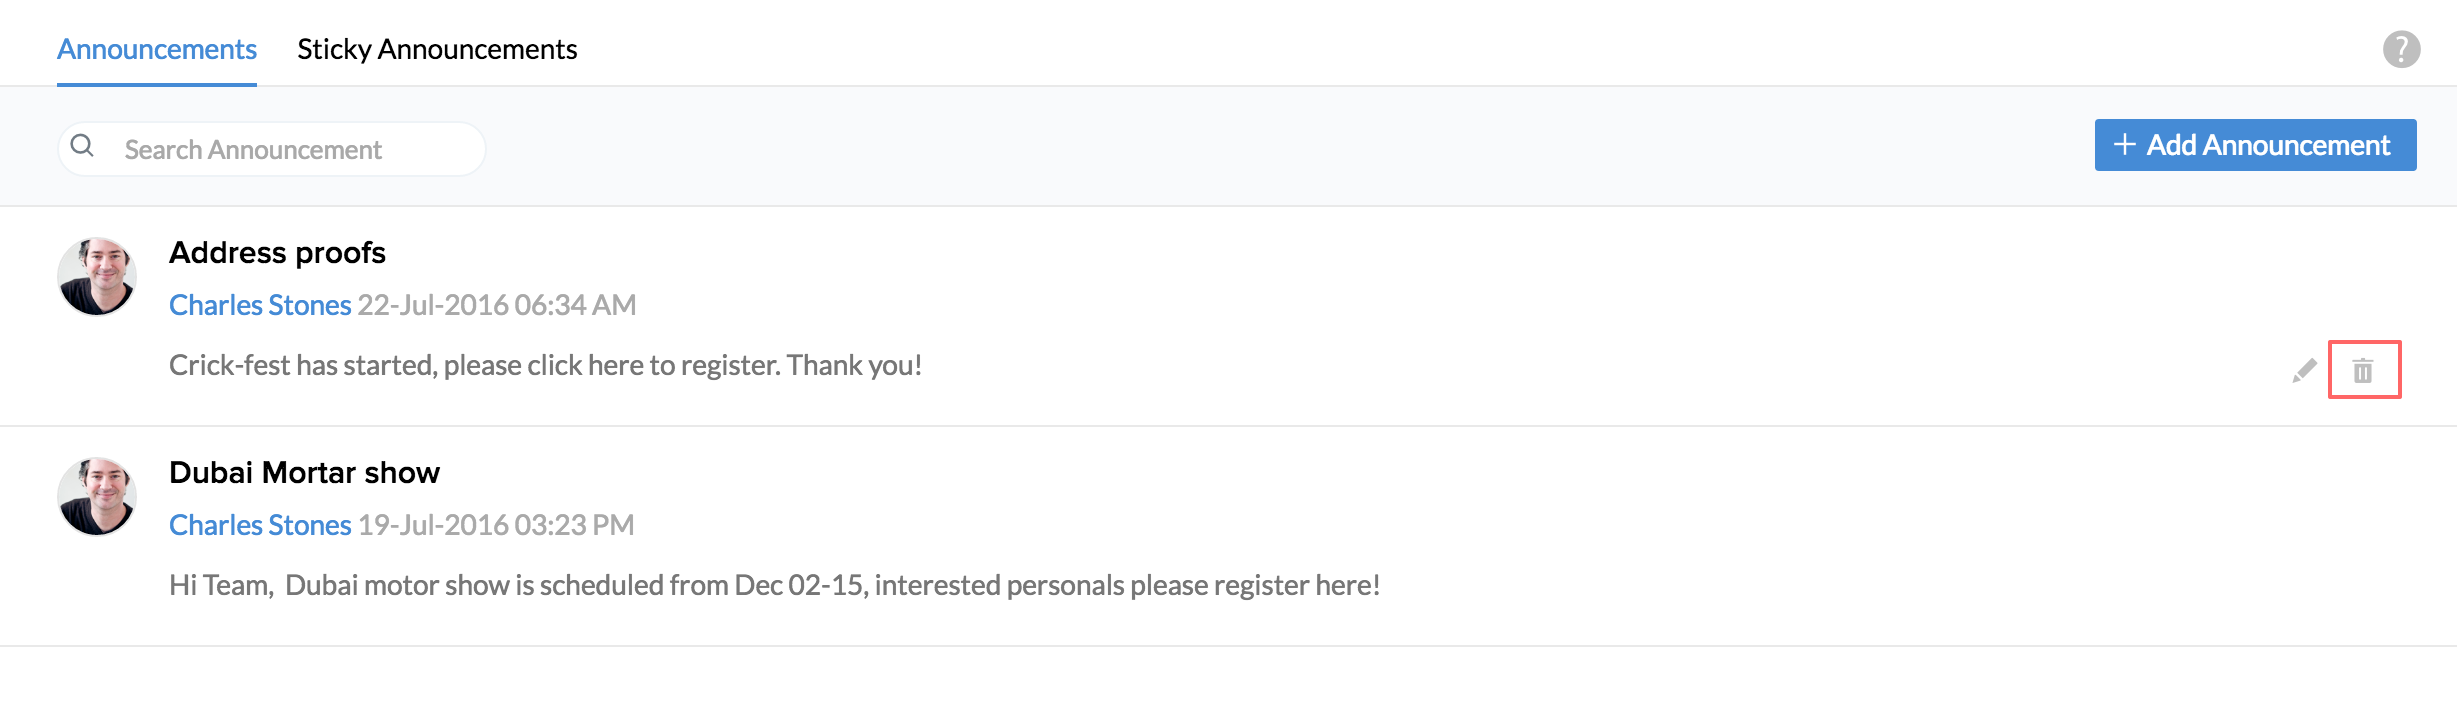
Task: Open the Sticky Announcements tab
Action: tap(437, 49)
